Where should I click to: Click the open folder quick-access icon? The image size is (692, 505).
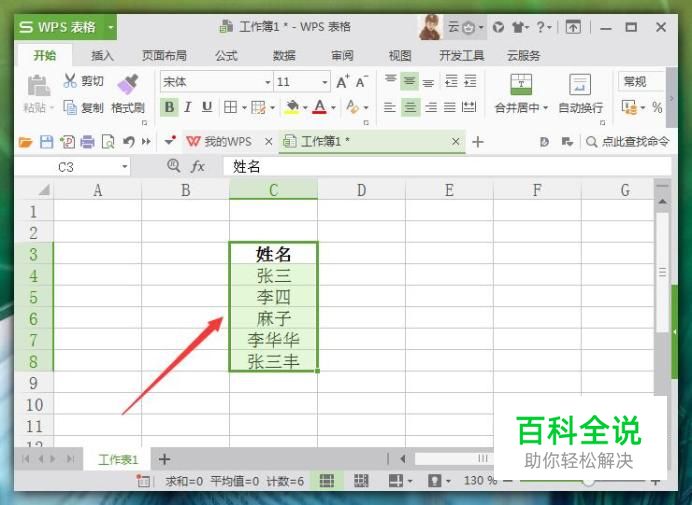pos(26,142)
